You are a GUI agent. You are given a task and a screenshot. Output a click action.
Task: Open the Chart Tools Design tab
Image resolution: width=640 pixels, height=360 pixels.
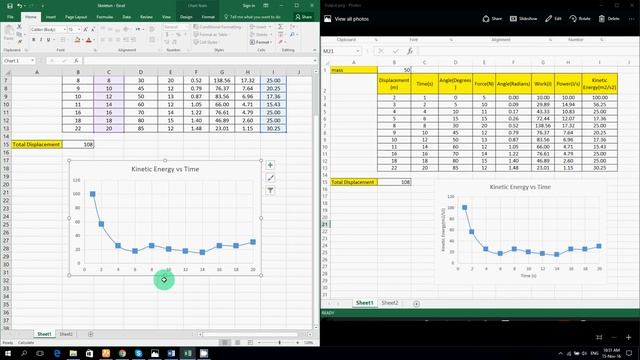pyautogui.click(x=186, y=17)
